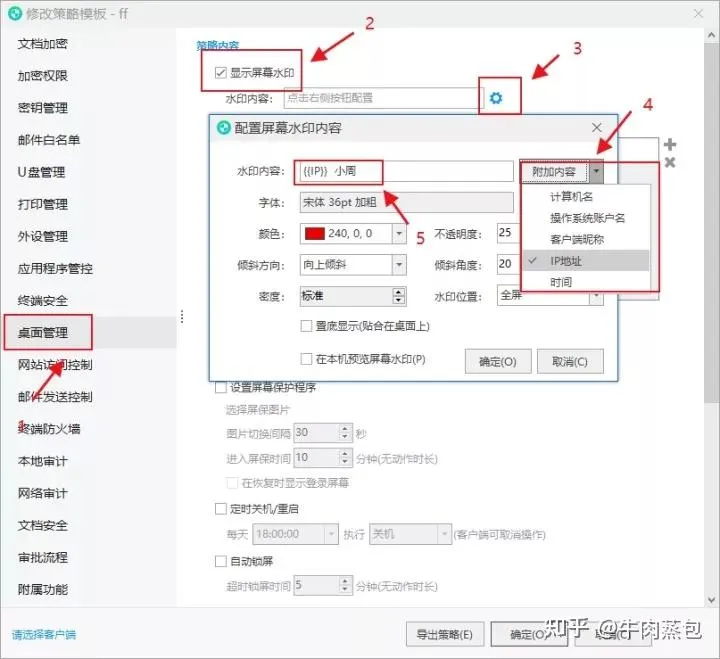The height and width of the screenshot is (659, 720).
Task: Click the red color swatch 240, 0, 0
Action: tap(315, 234)
